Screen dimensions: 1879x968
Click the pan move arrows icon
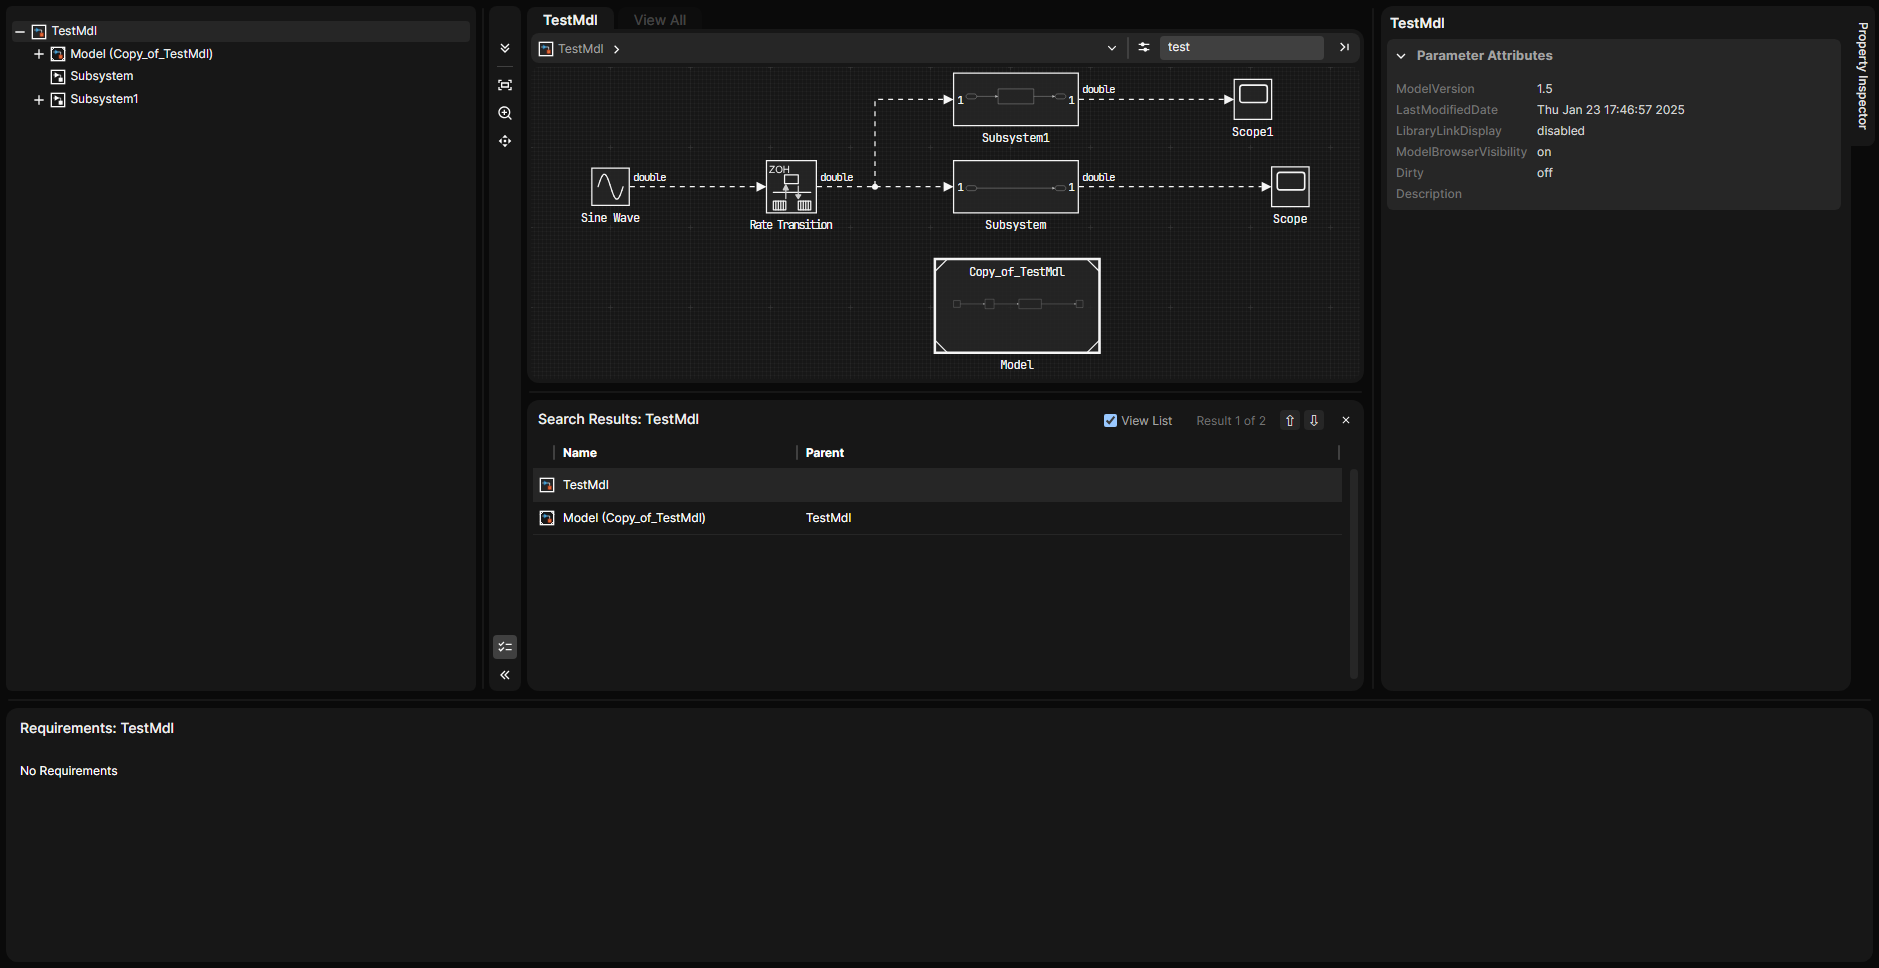[x=505, y=141]
